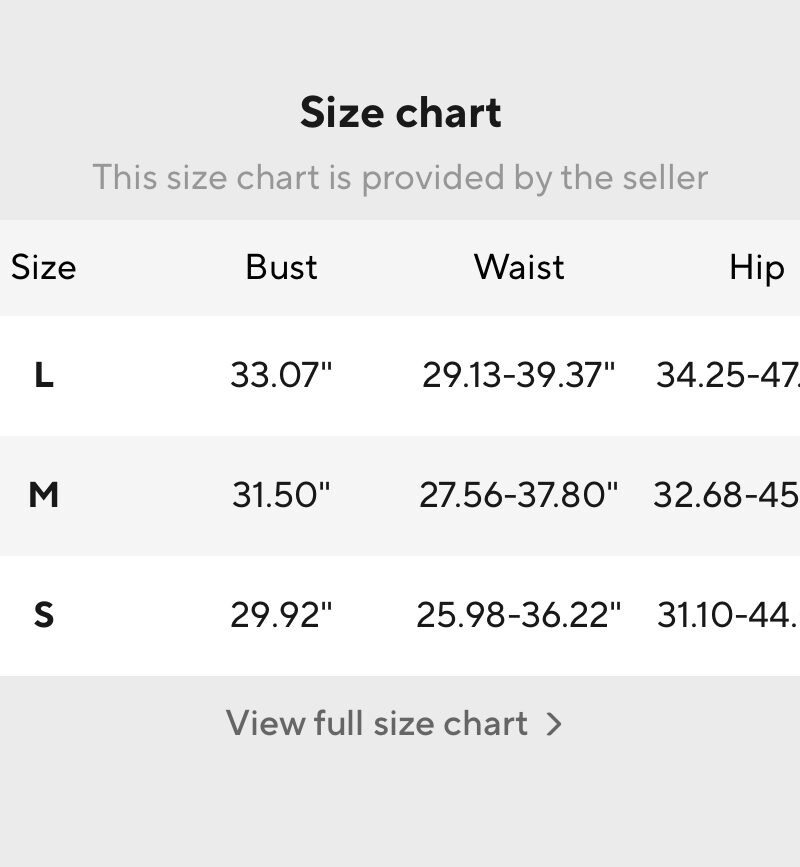Click the 29.92" bust value
The height and width of the screenshot is (867, 800).
[281, 615]
